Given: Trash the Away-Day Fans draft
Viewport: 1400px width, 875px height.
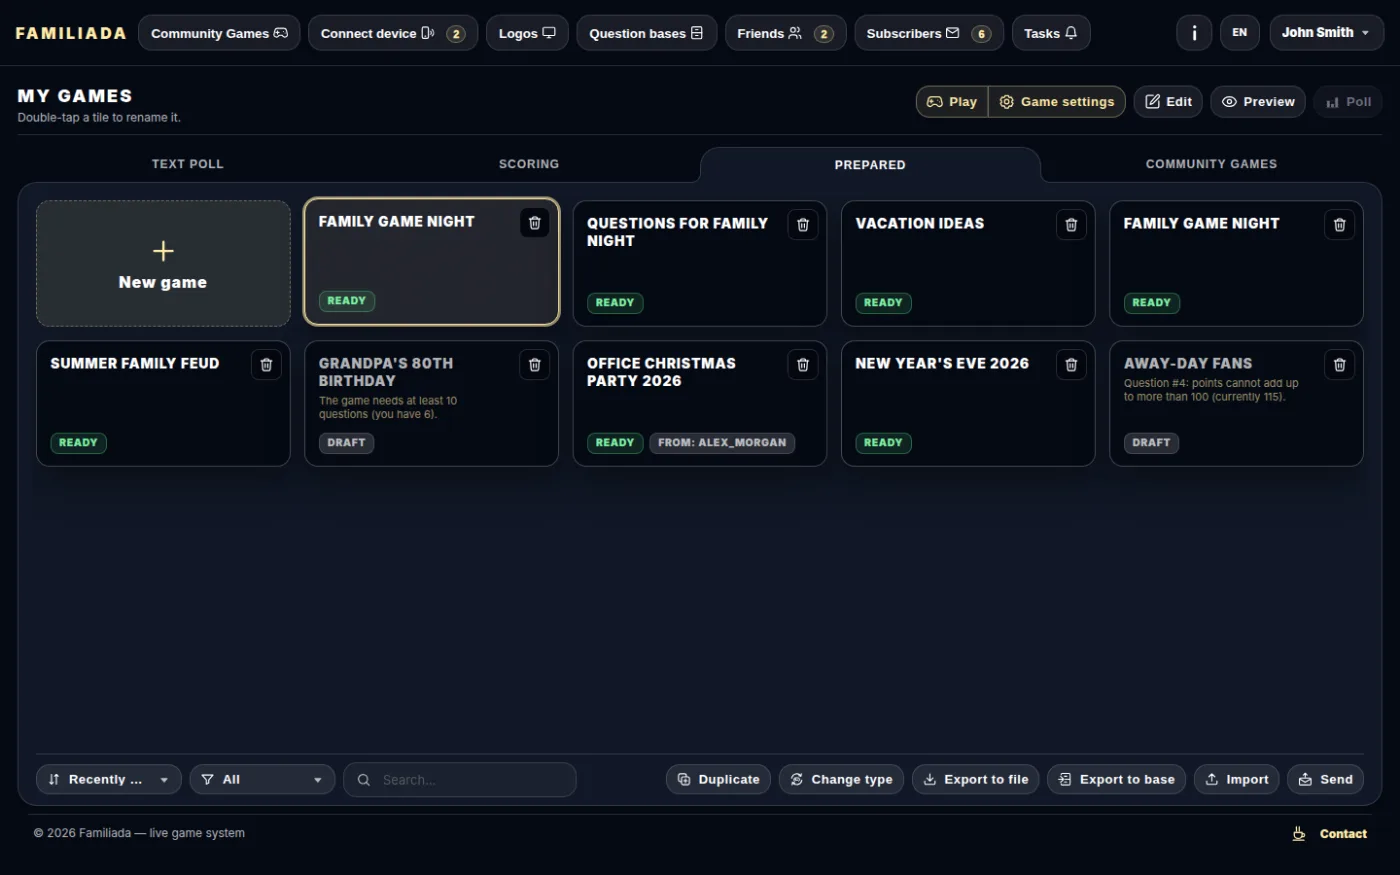Looking at the screenshot, I should point(1340,365).
